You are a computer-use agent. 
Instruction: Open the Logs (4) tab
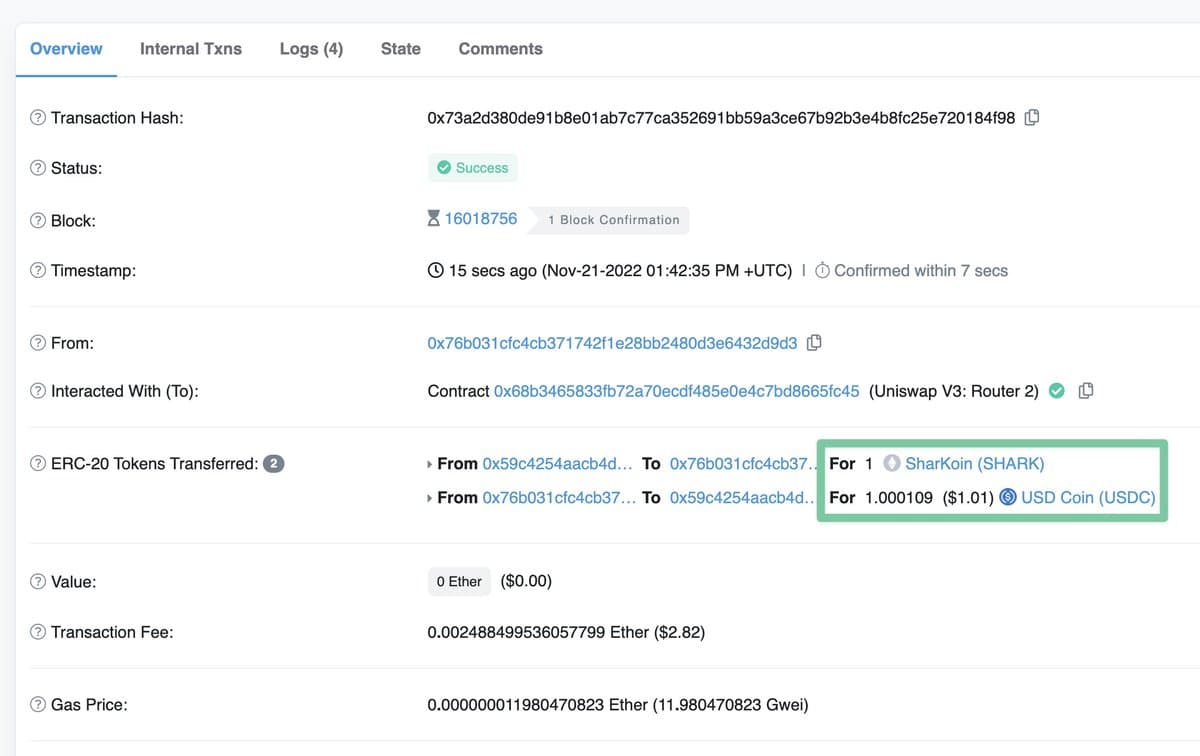tap(311, 49)
